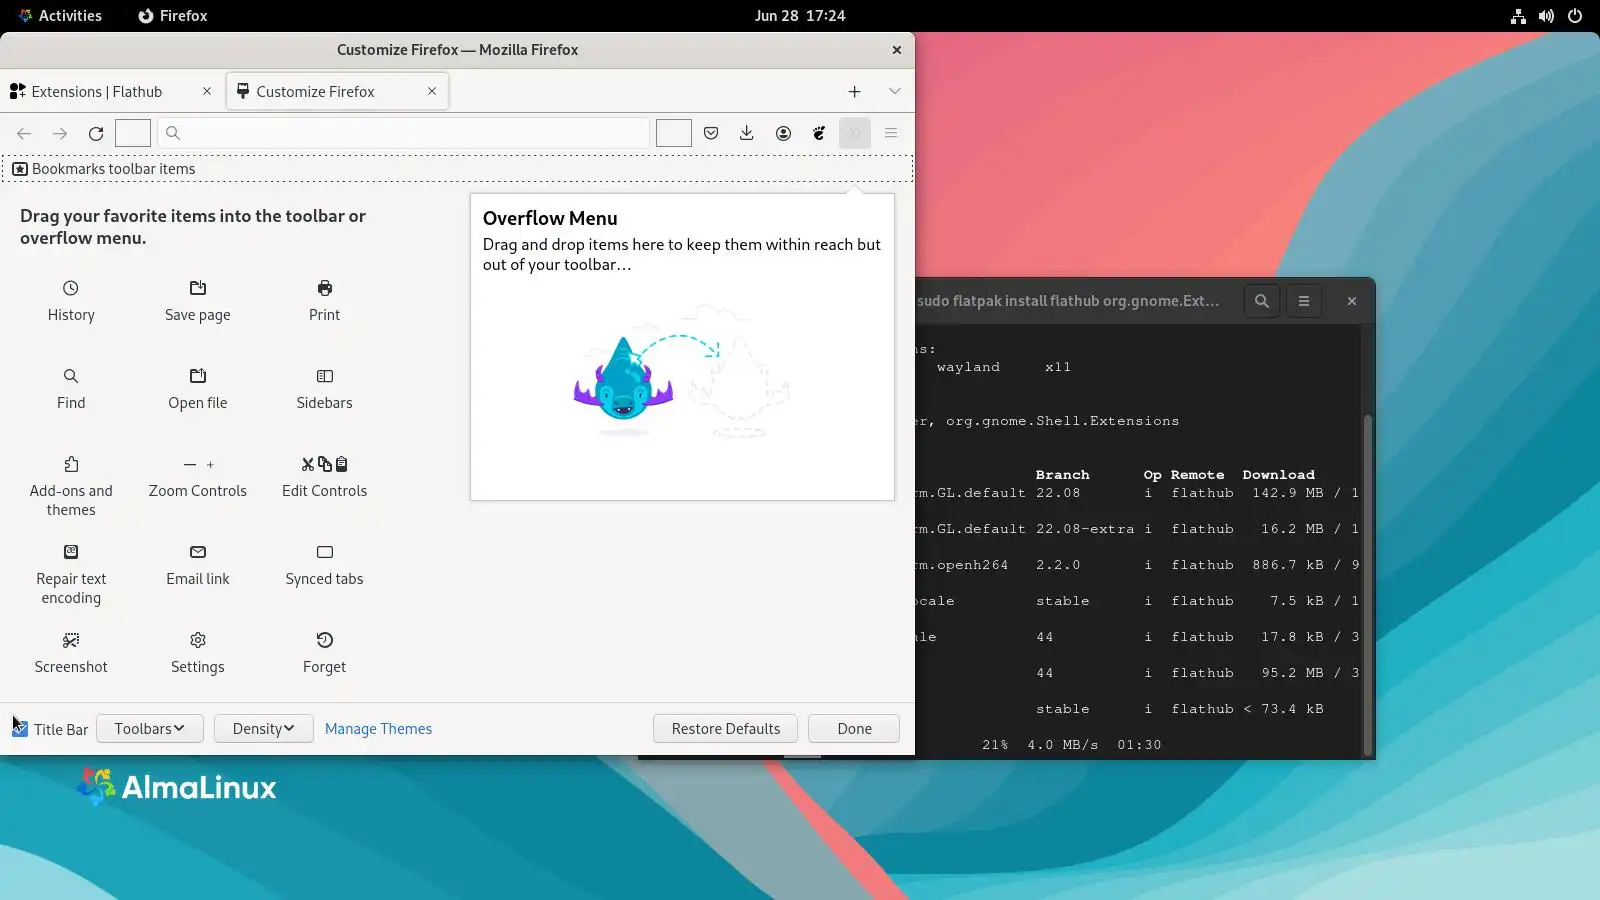The height and width of the screenshot is (900, 1600).
Task: Click the network icon in system tray
Action: 1518,16
